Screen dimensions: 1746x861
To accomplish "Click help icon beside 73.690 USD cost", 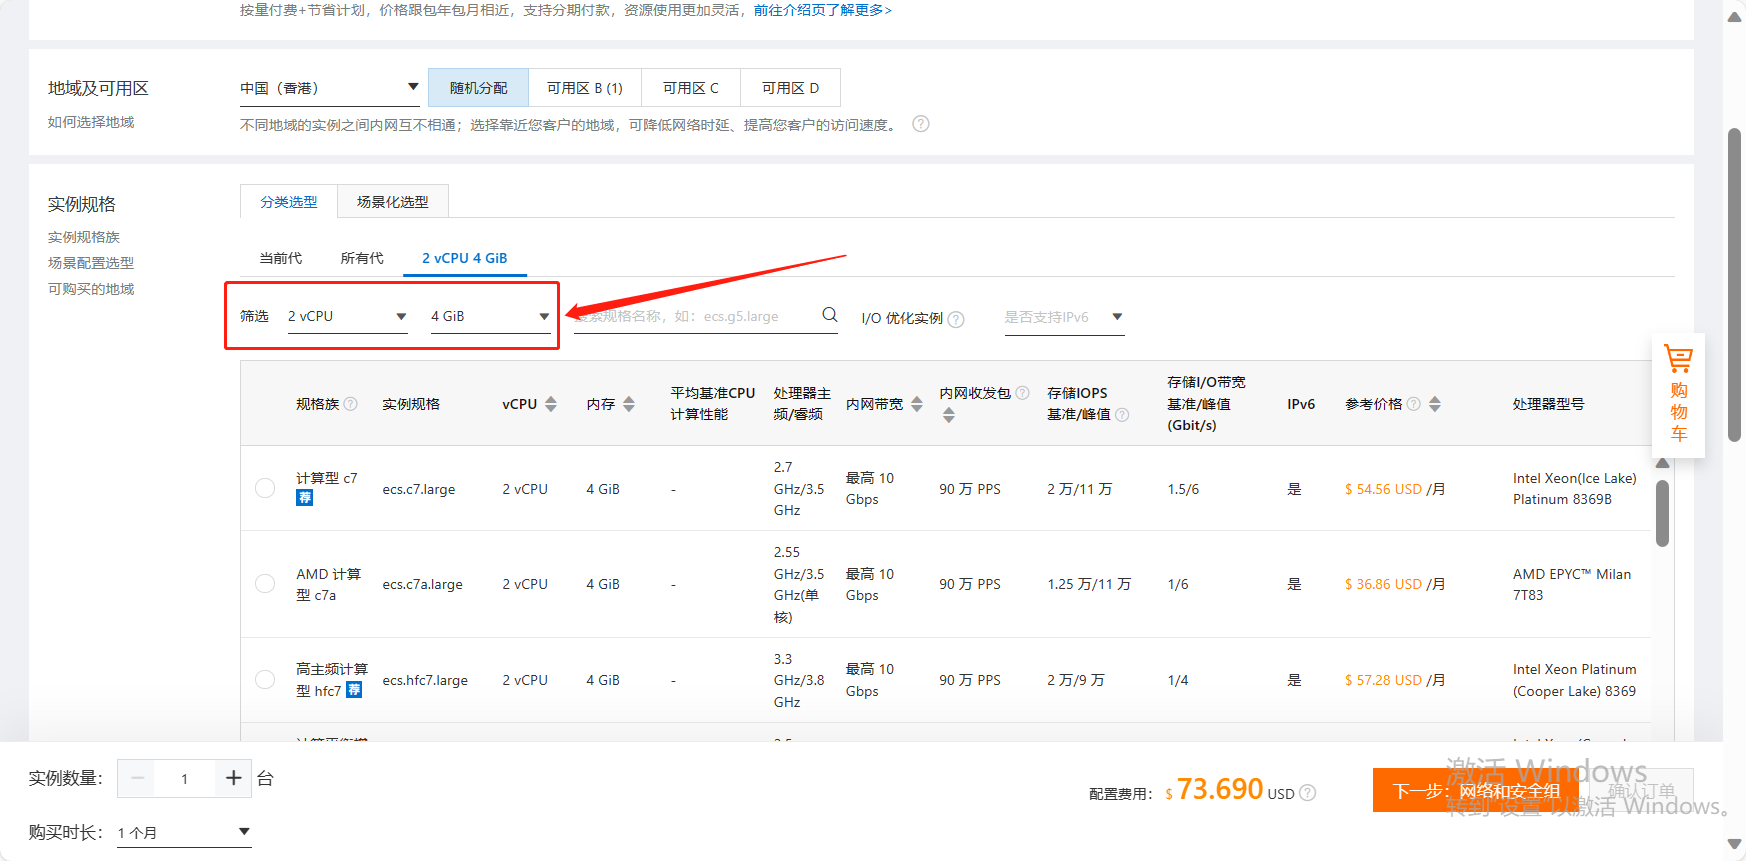I will 1307,793.
